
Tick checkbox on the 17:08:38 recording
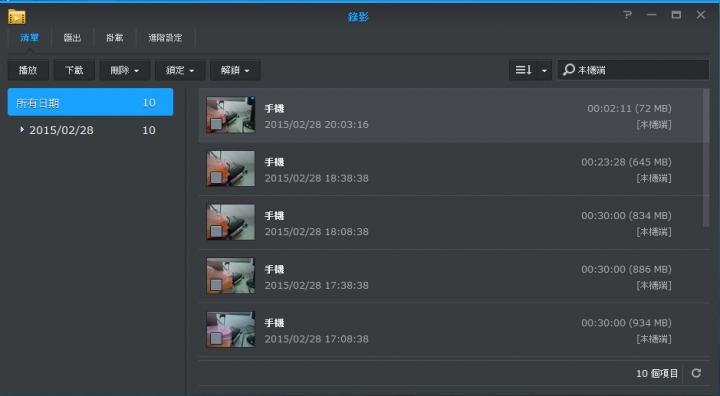click(216, 339)
